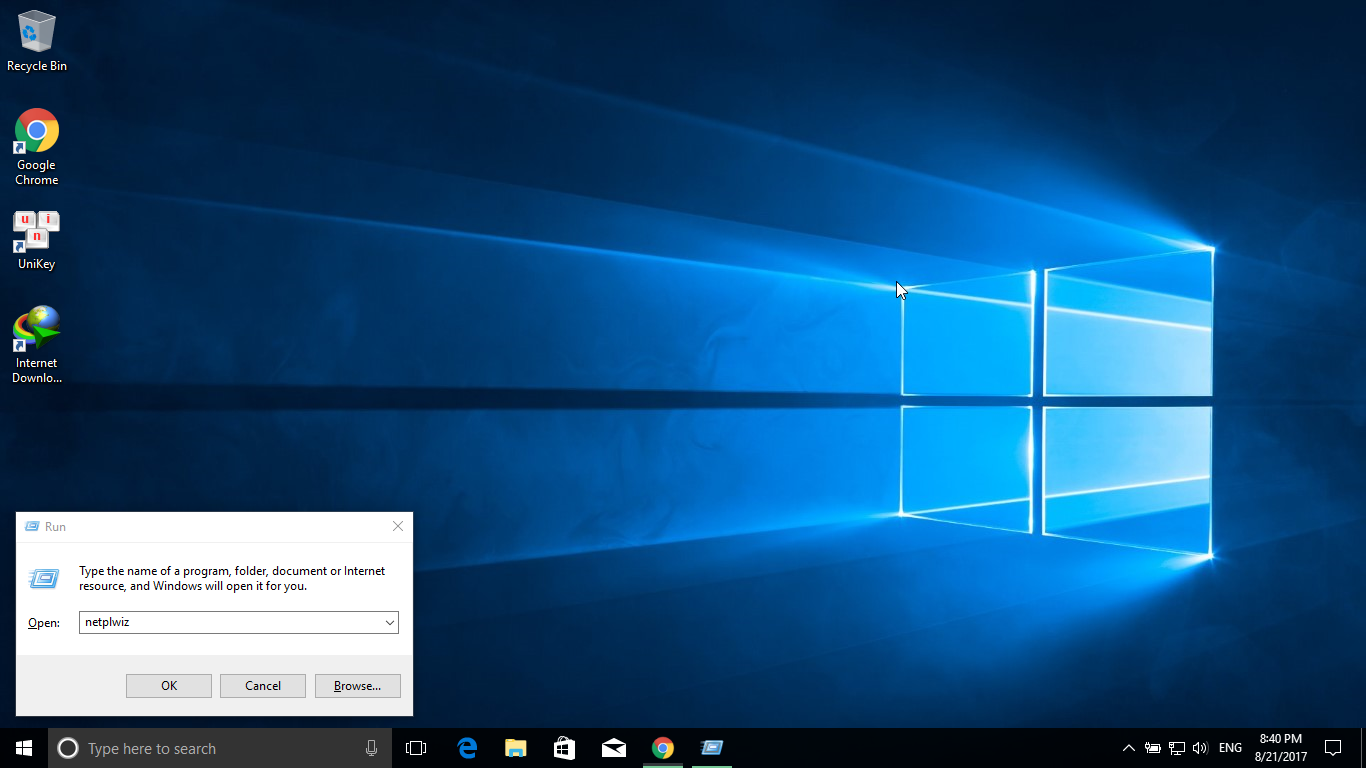The width and height of the screenshot is (1366, 768).
Task: Click the Task View button
Action: click(x=416, y=748)
